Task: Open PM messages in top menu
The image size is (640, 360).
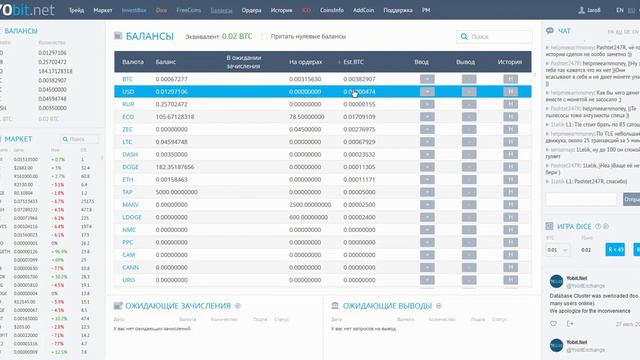Action: (426, 10)
